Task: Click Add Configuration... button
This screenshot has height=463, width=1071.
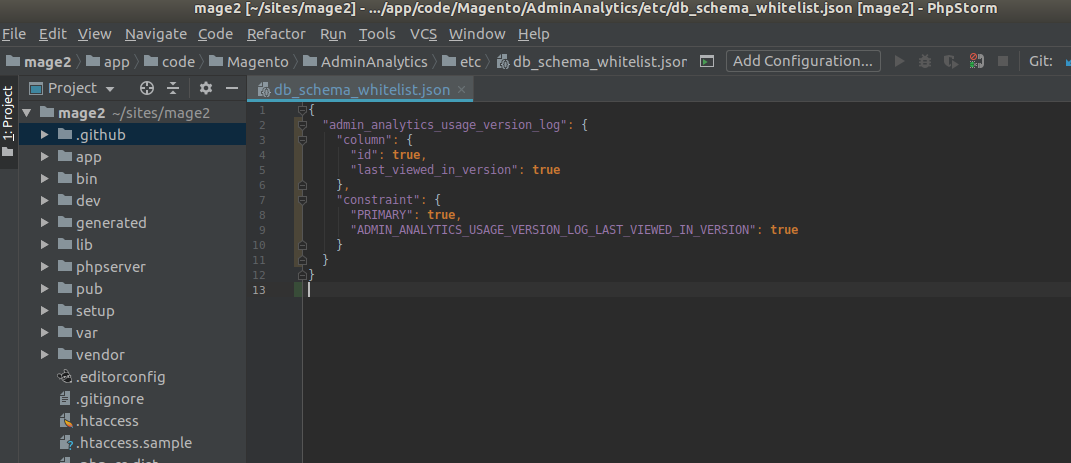Action: click(x=803, y=61)
